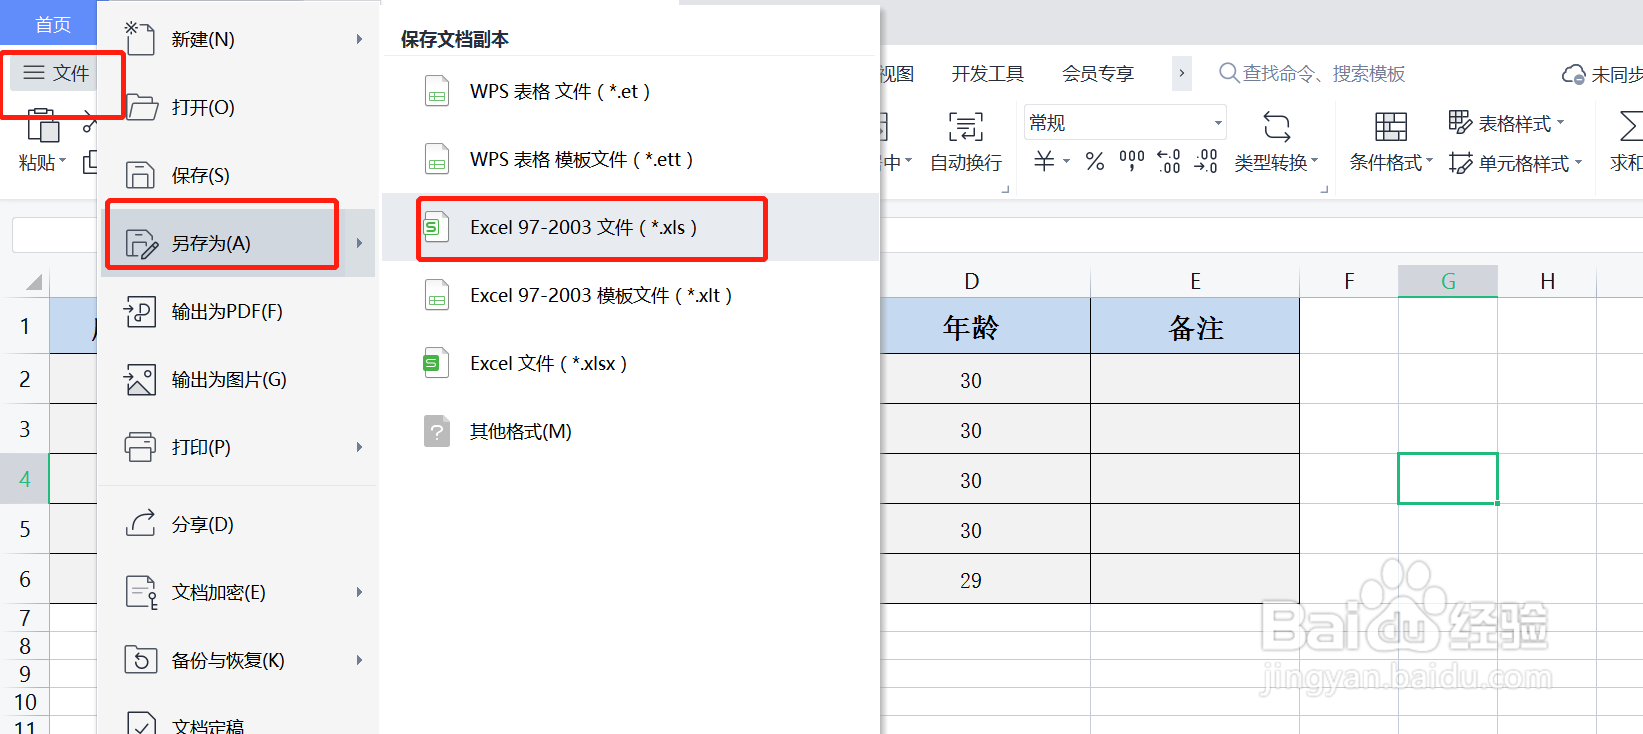The height and width of the screenshot is (734, 1643).
Task: Save as Excel 97-2003 文件 (*.xls)
Action: click(x=630, y=228)
